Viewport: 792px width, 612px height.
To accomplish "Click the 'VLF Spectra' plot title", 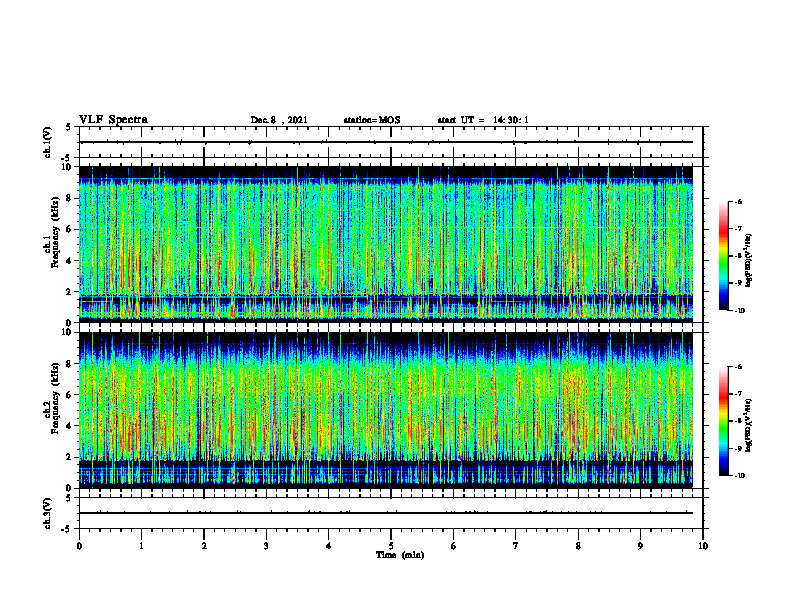I will pyautogui.click(x=113, y=120).
